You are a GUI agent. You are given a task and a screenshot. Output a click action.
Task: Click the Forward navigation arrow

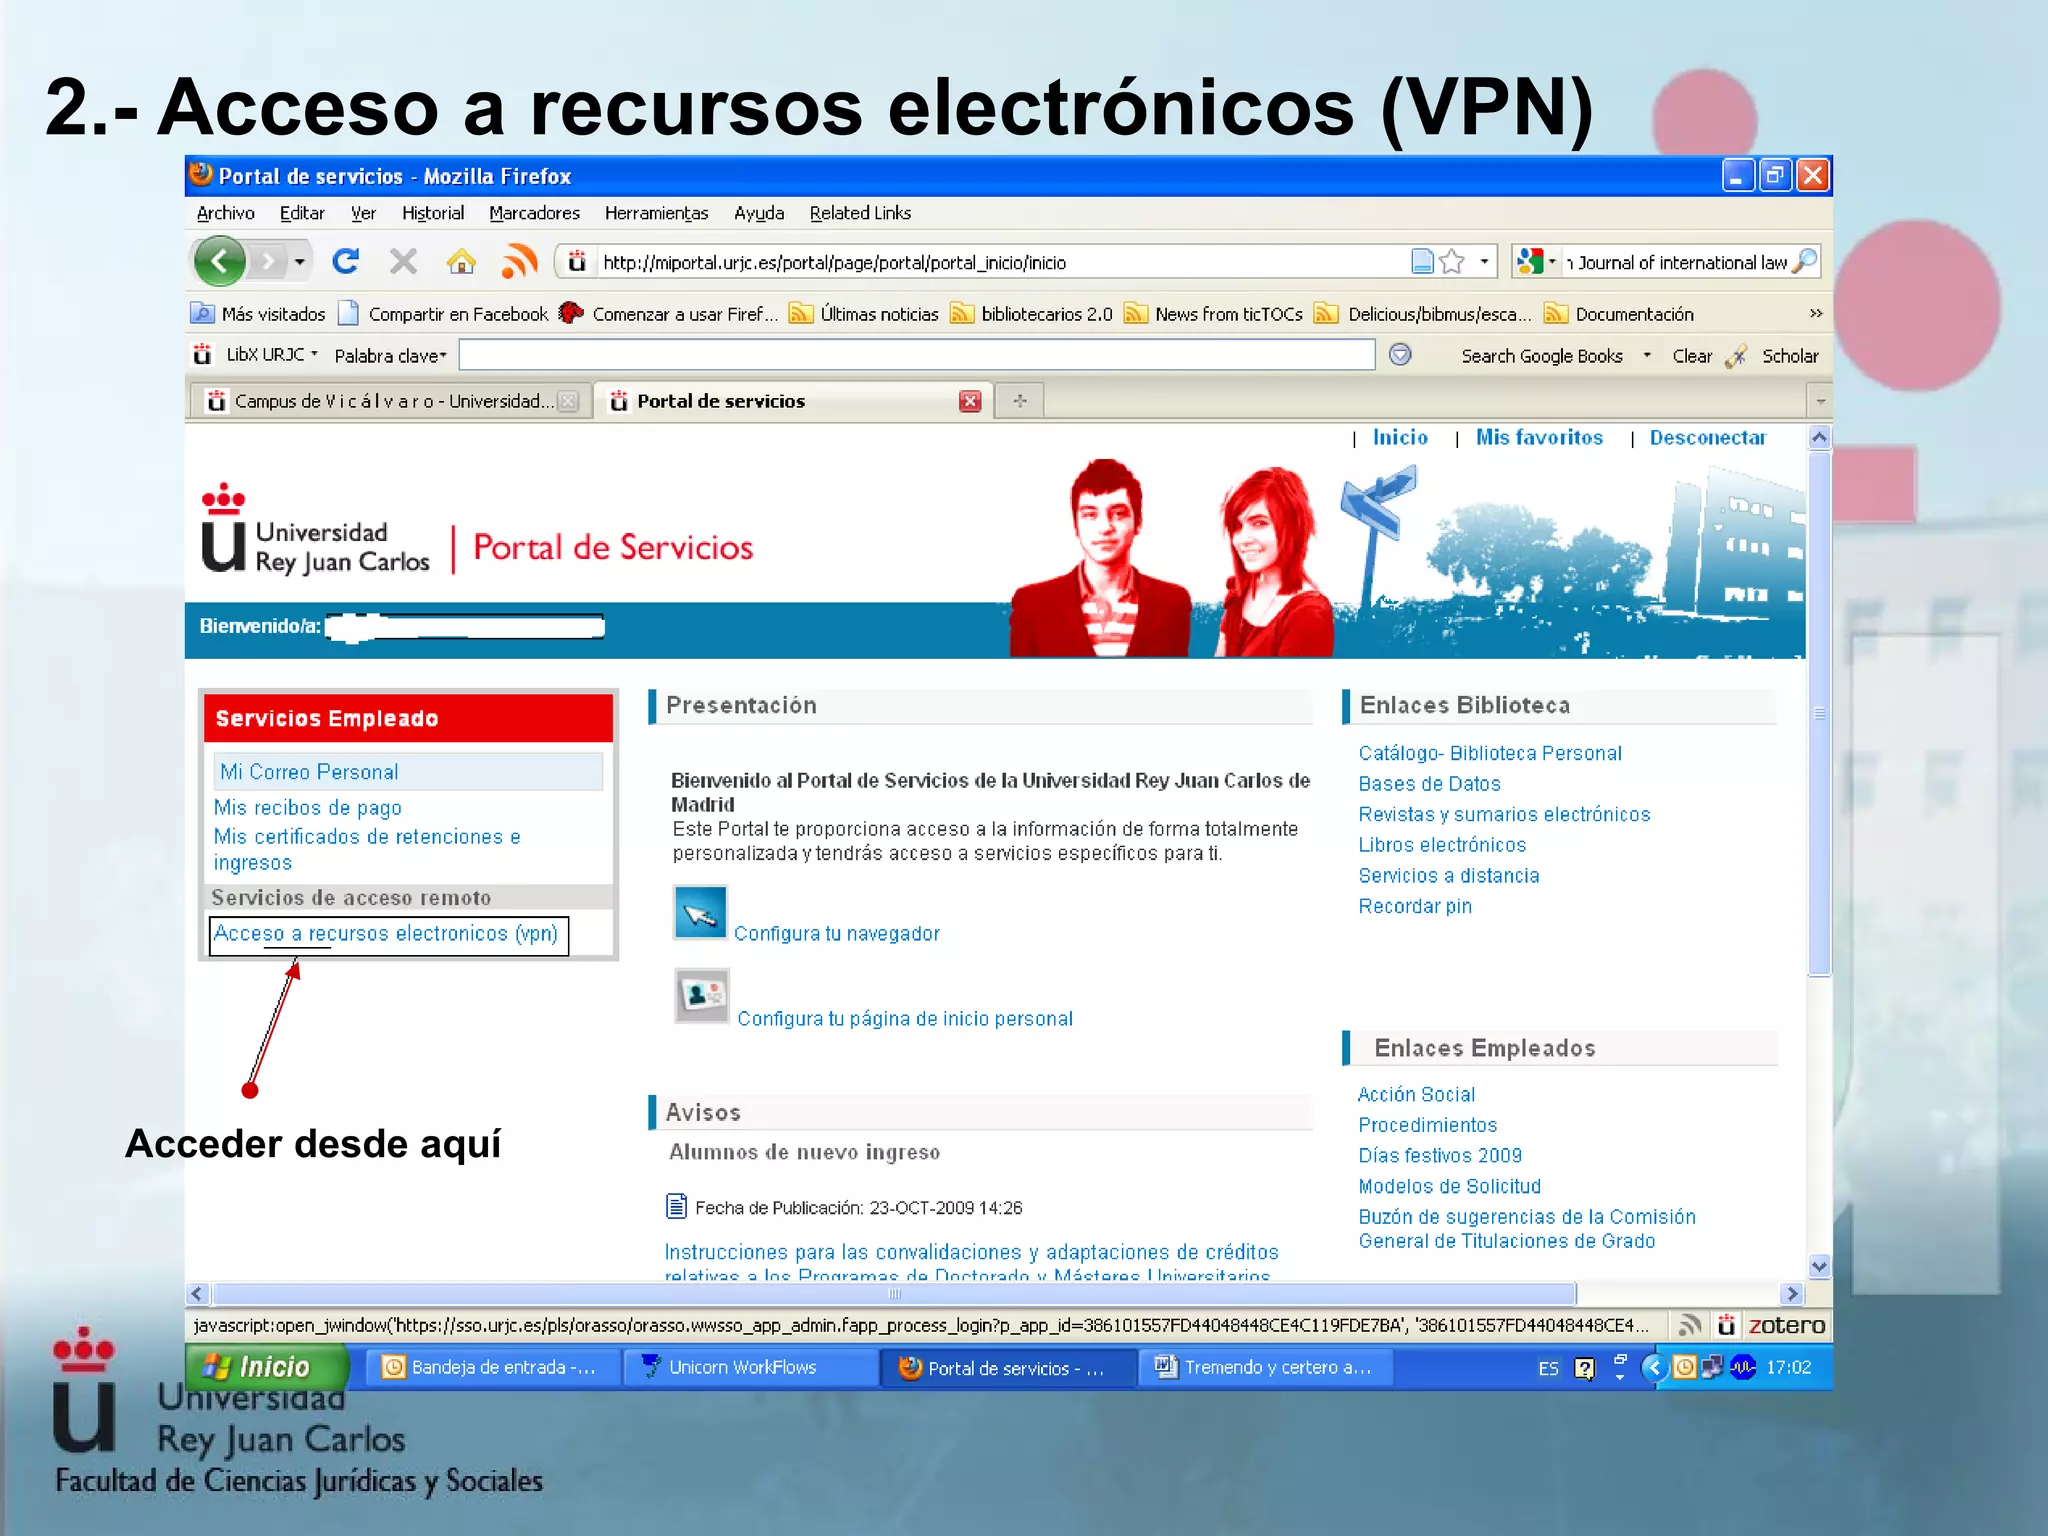[267, 262]
